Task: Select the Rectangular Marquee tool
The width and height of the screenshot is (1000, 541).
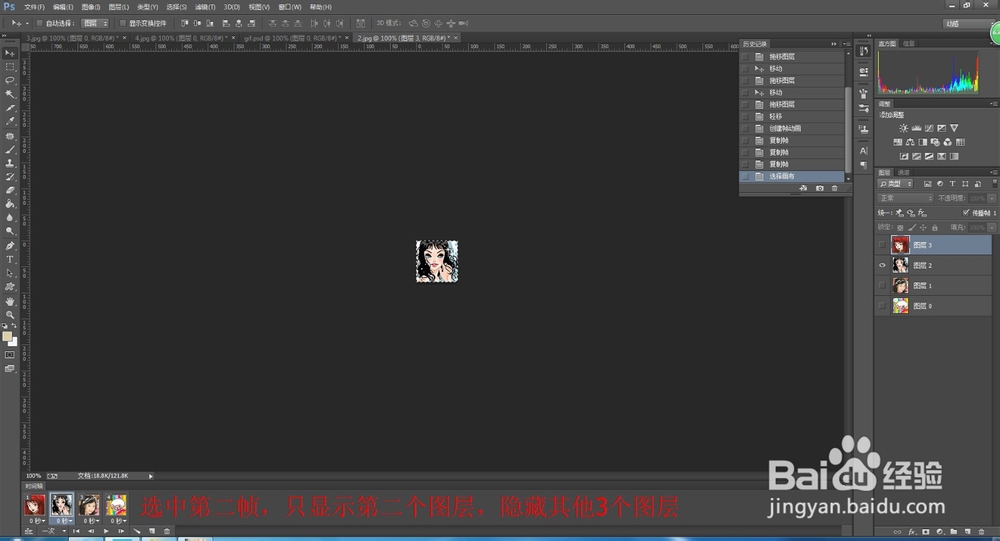Action: click(10, 67)
